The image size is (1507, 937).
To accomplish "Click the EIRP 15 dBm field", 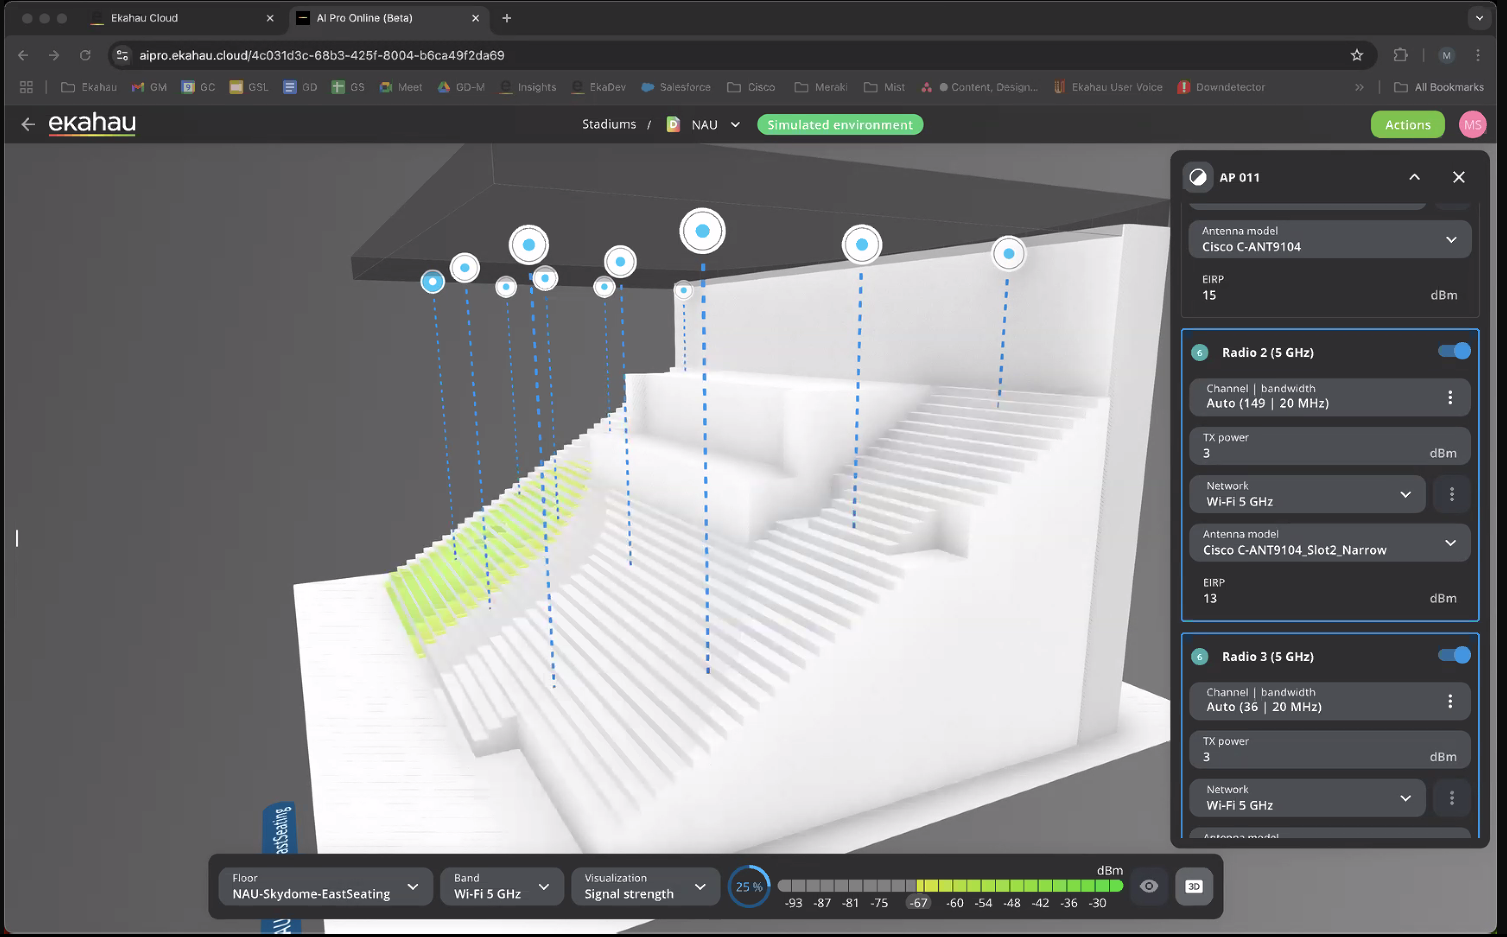I will 1329,288.
